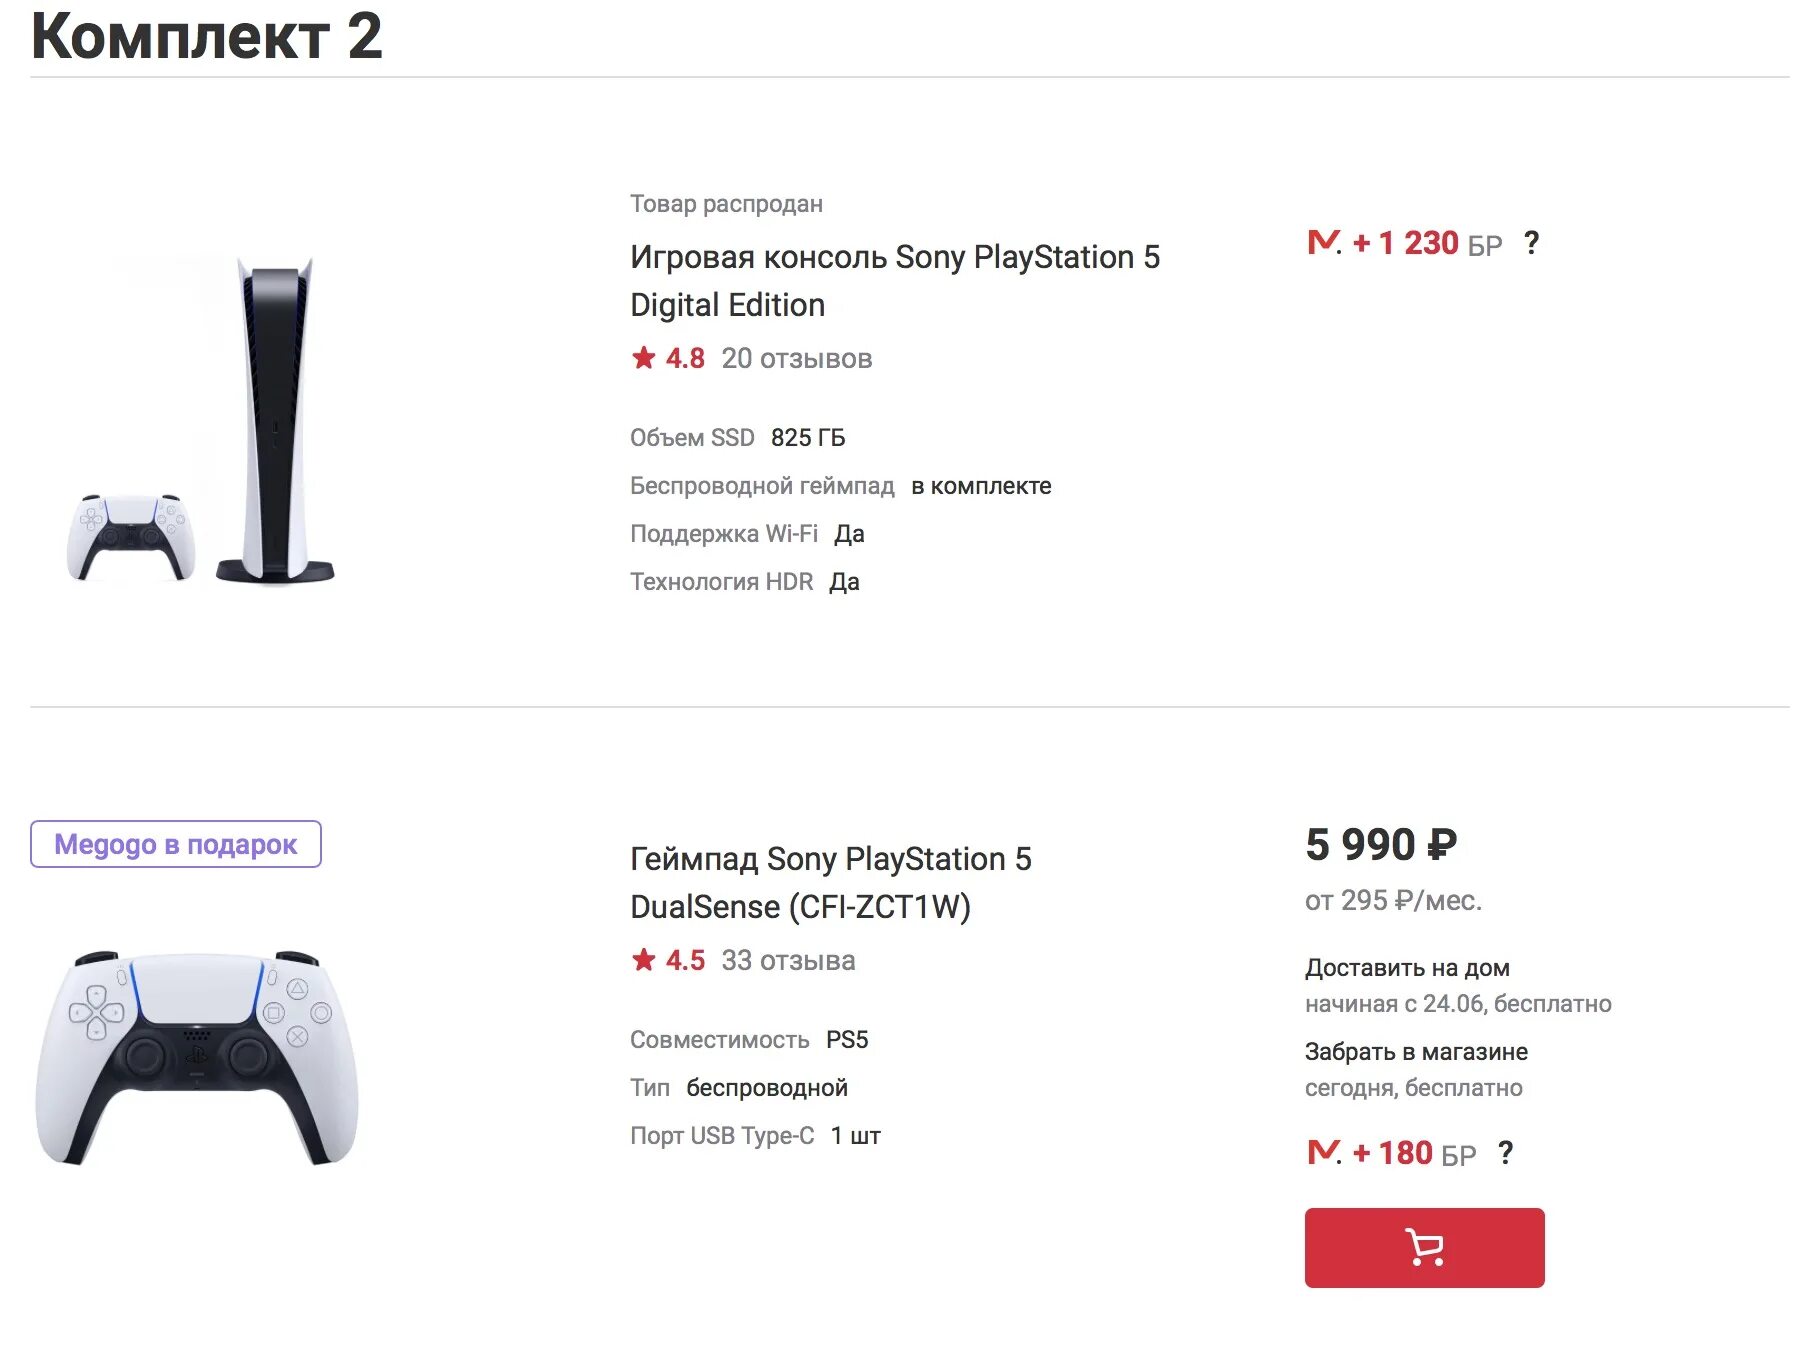The height and width of the screenshot is (1372, 1818).
Task: Click the bonus question mark for DualSense
Action: point(1505,1153)
